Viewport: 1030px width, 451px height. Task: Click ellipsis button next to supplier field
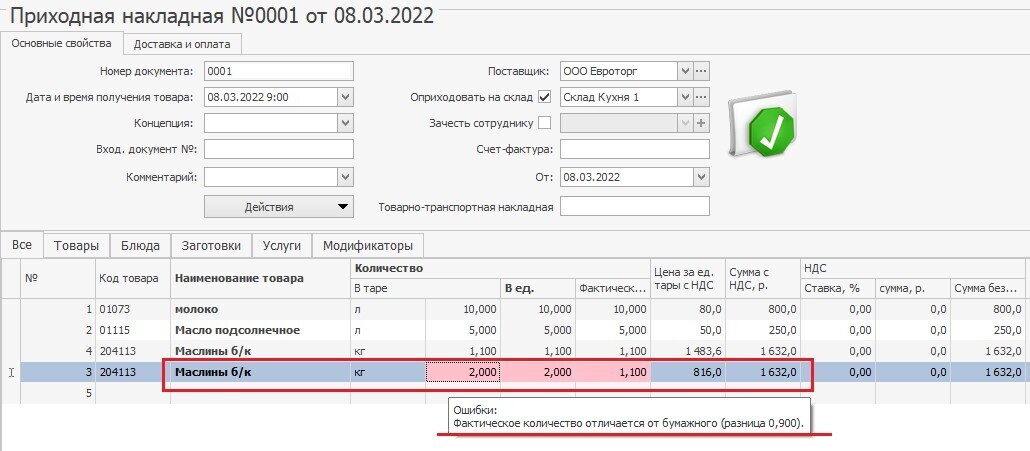pyautogui.click(x=701, y=71)
